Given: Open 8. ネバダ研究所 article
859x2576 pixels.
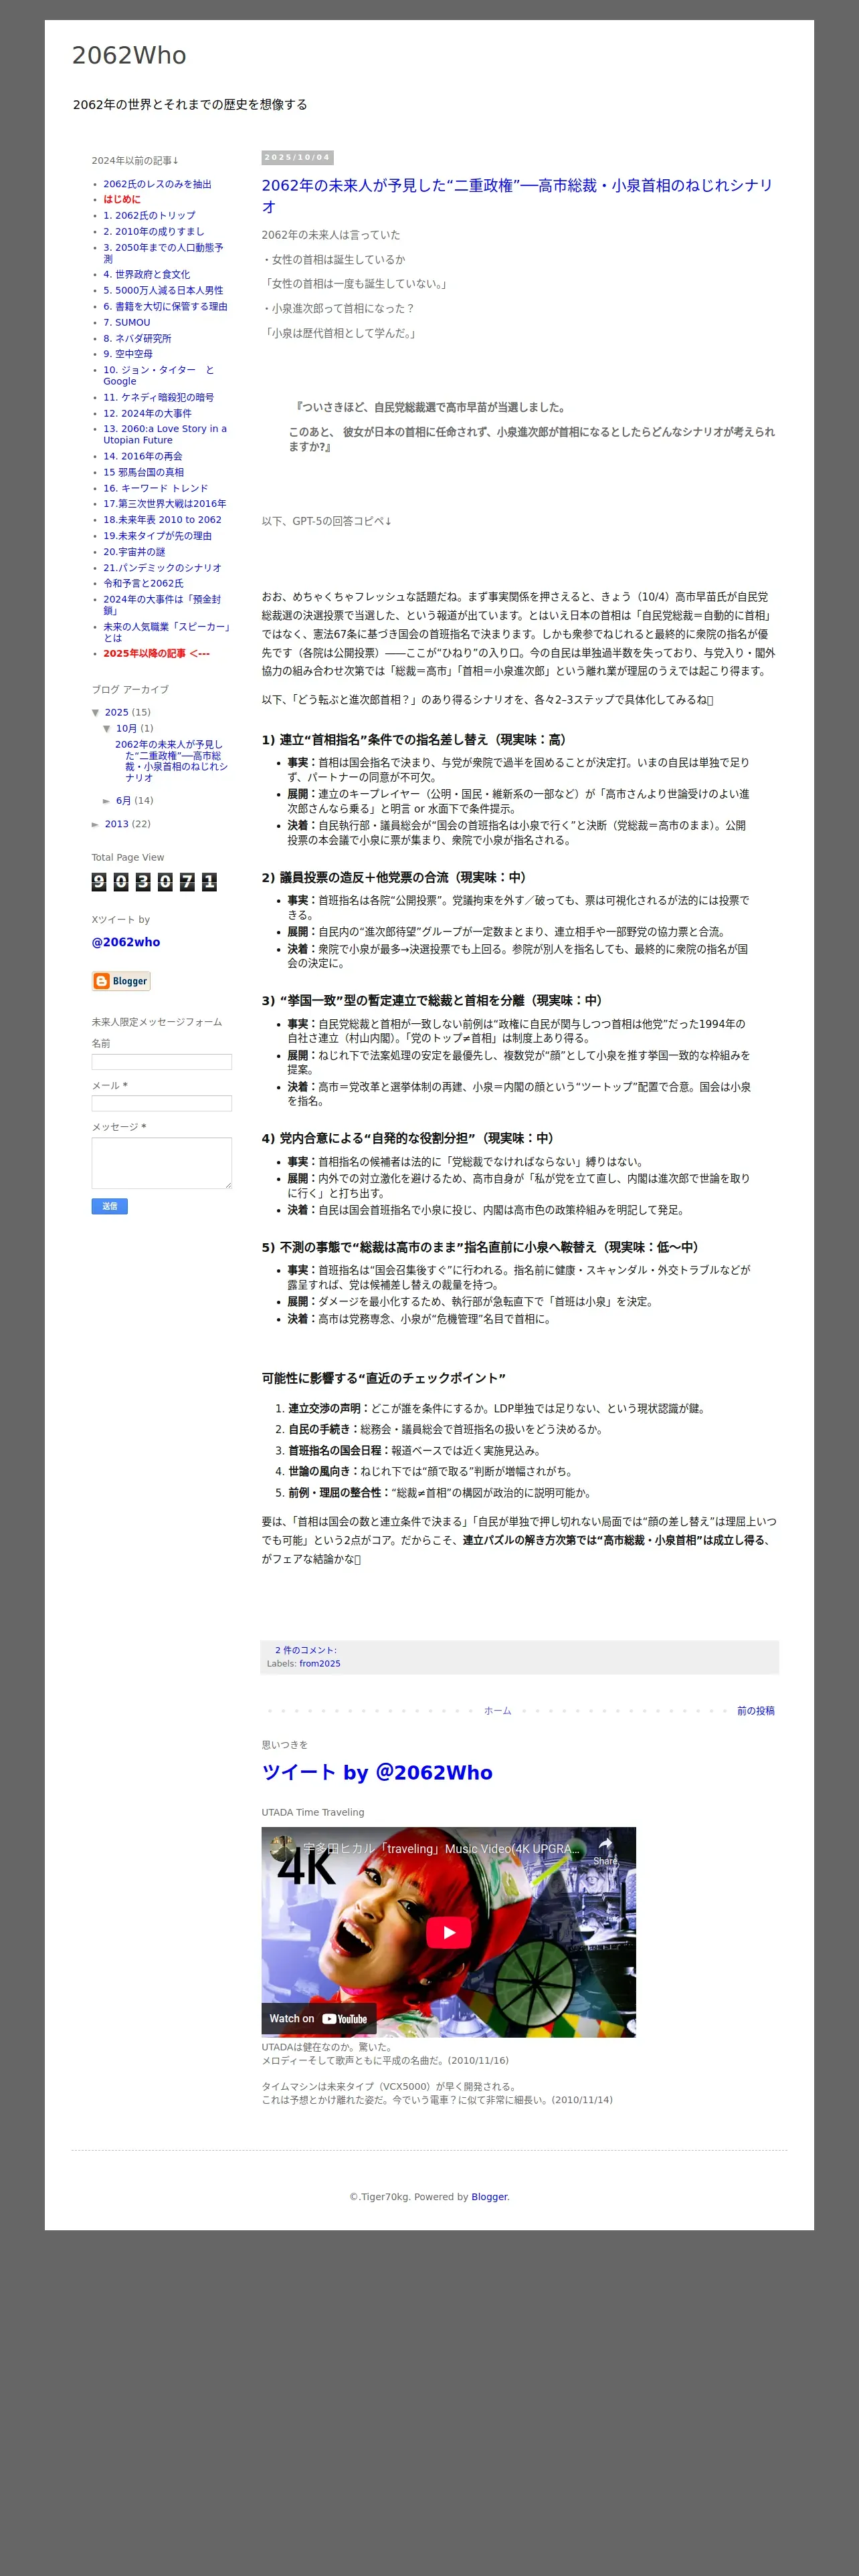Looking at the screenshot, I should pos(137,338).
